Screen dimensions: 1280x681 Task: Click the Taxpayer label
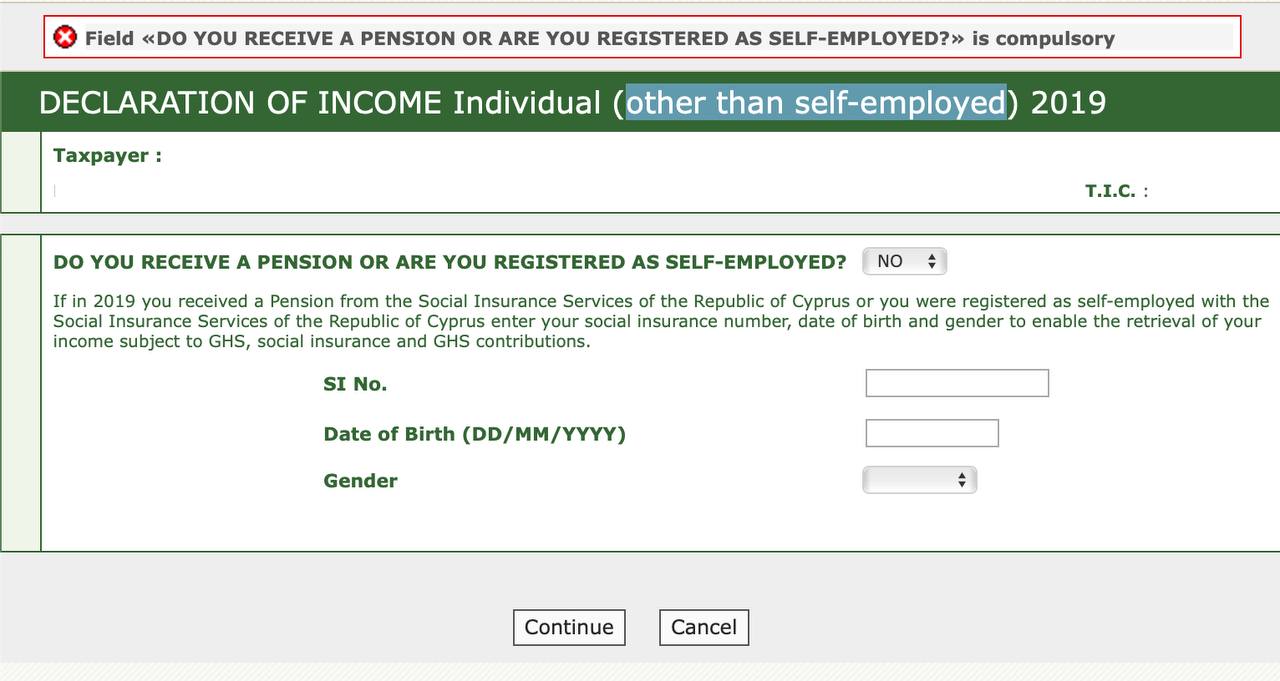coord(107,156)
